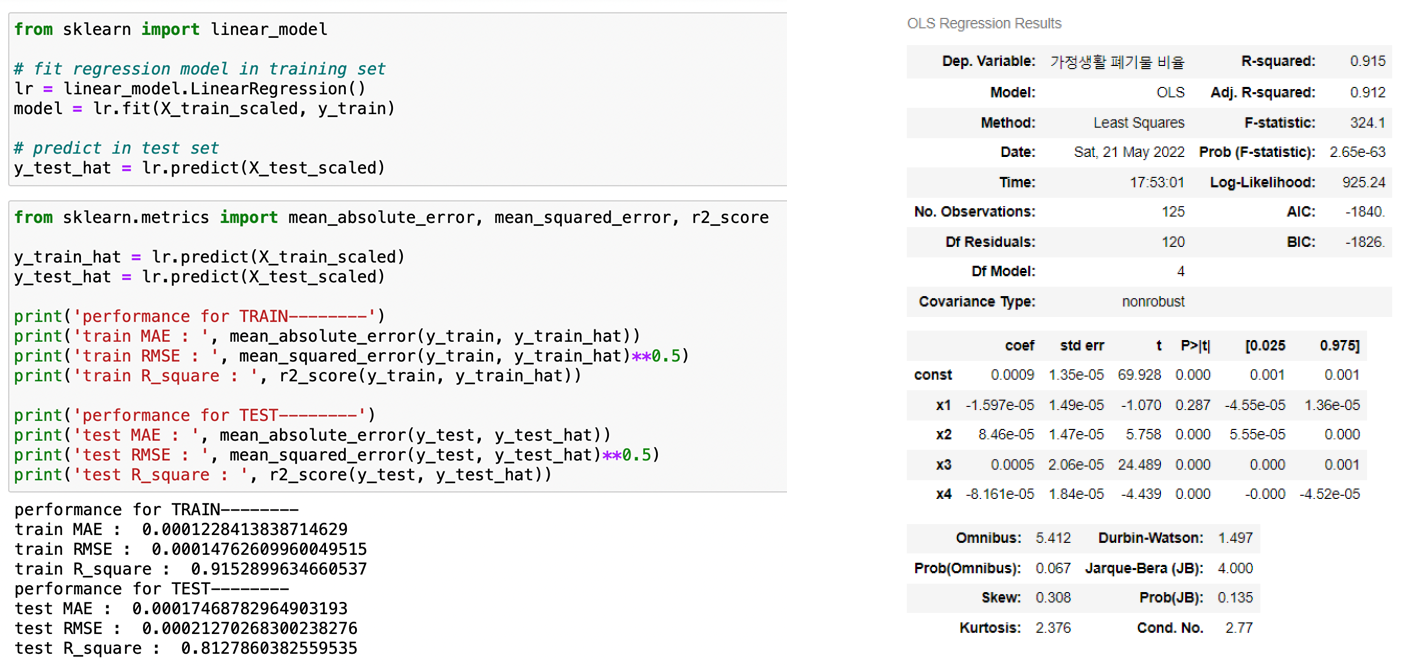Click the AIC value -1840.

pos(1364,212)
